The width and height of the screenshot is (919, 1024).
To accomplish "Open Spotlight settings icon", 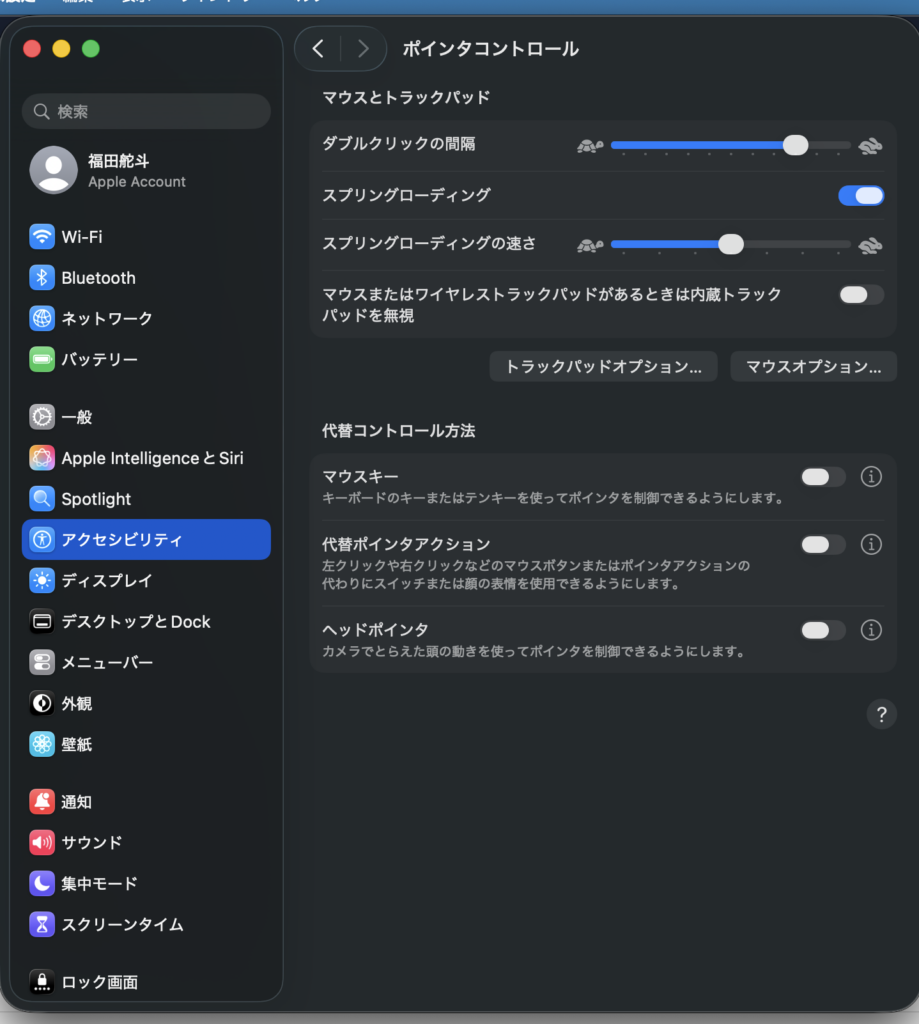I will click(x=42, y=499).
